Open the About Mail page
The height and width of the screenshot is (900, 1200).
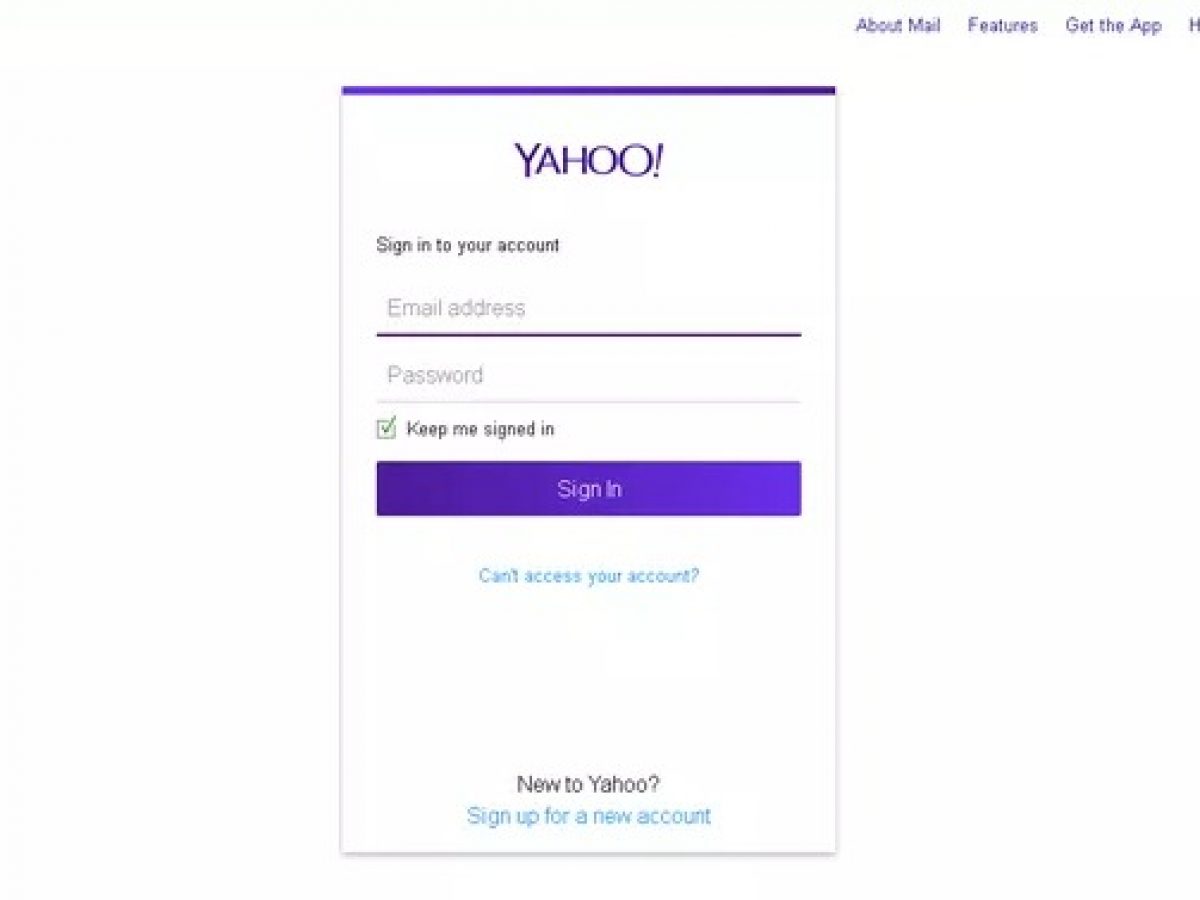(898, 25)
